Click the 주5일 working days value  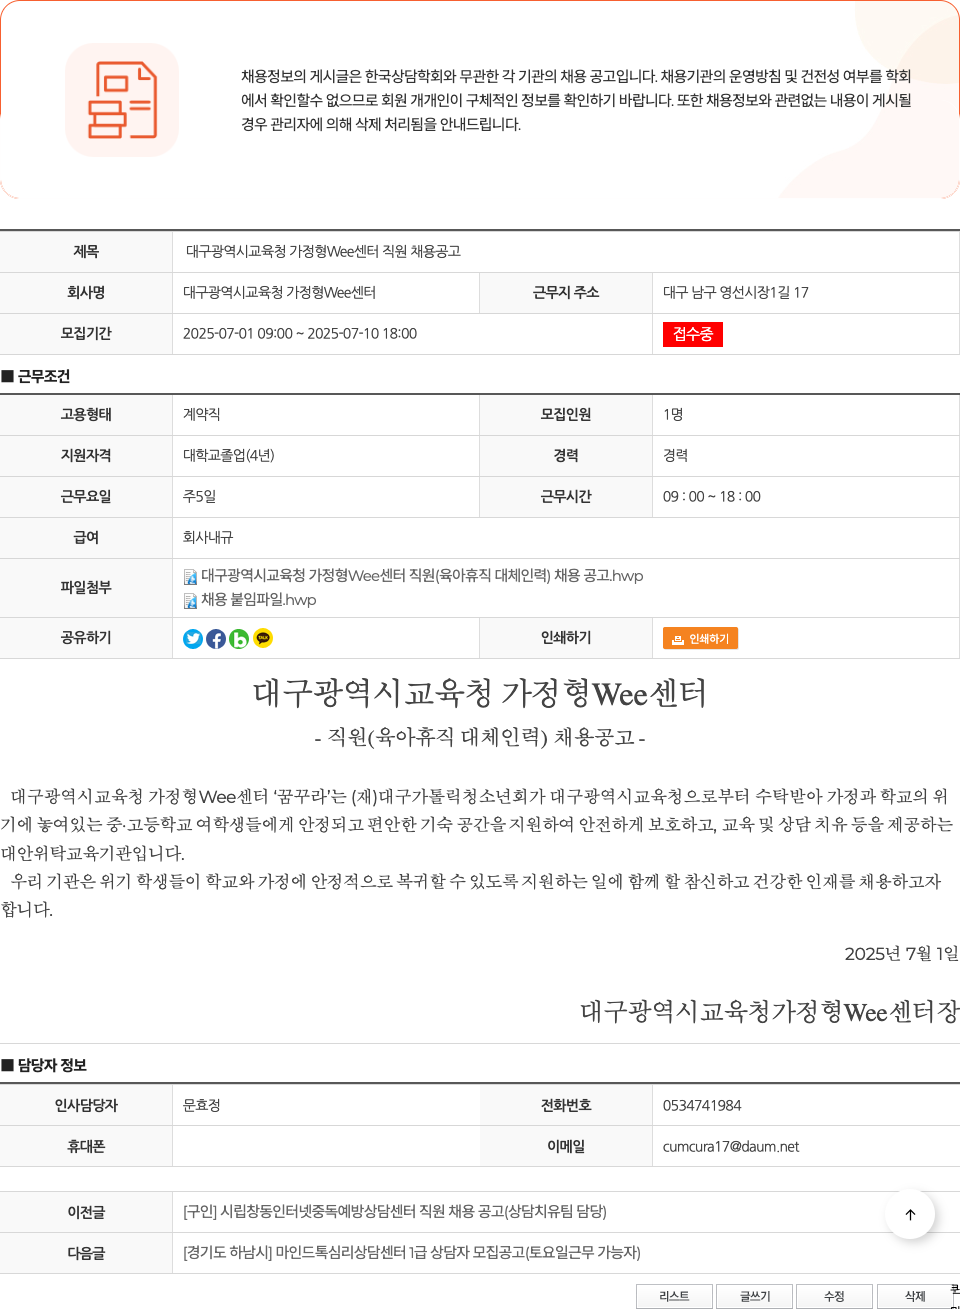(200, 497)
